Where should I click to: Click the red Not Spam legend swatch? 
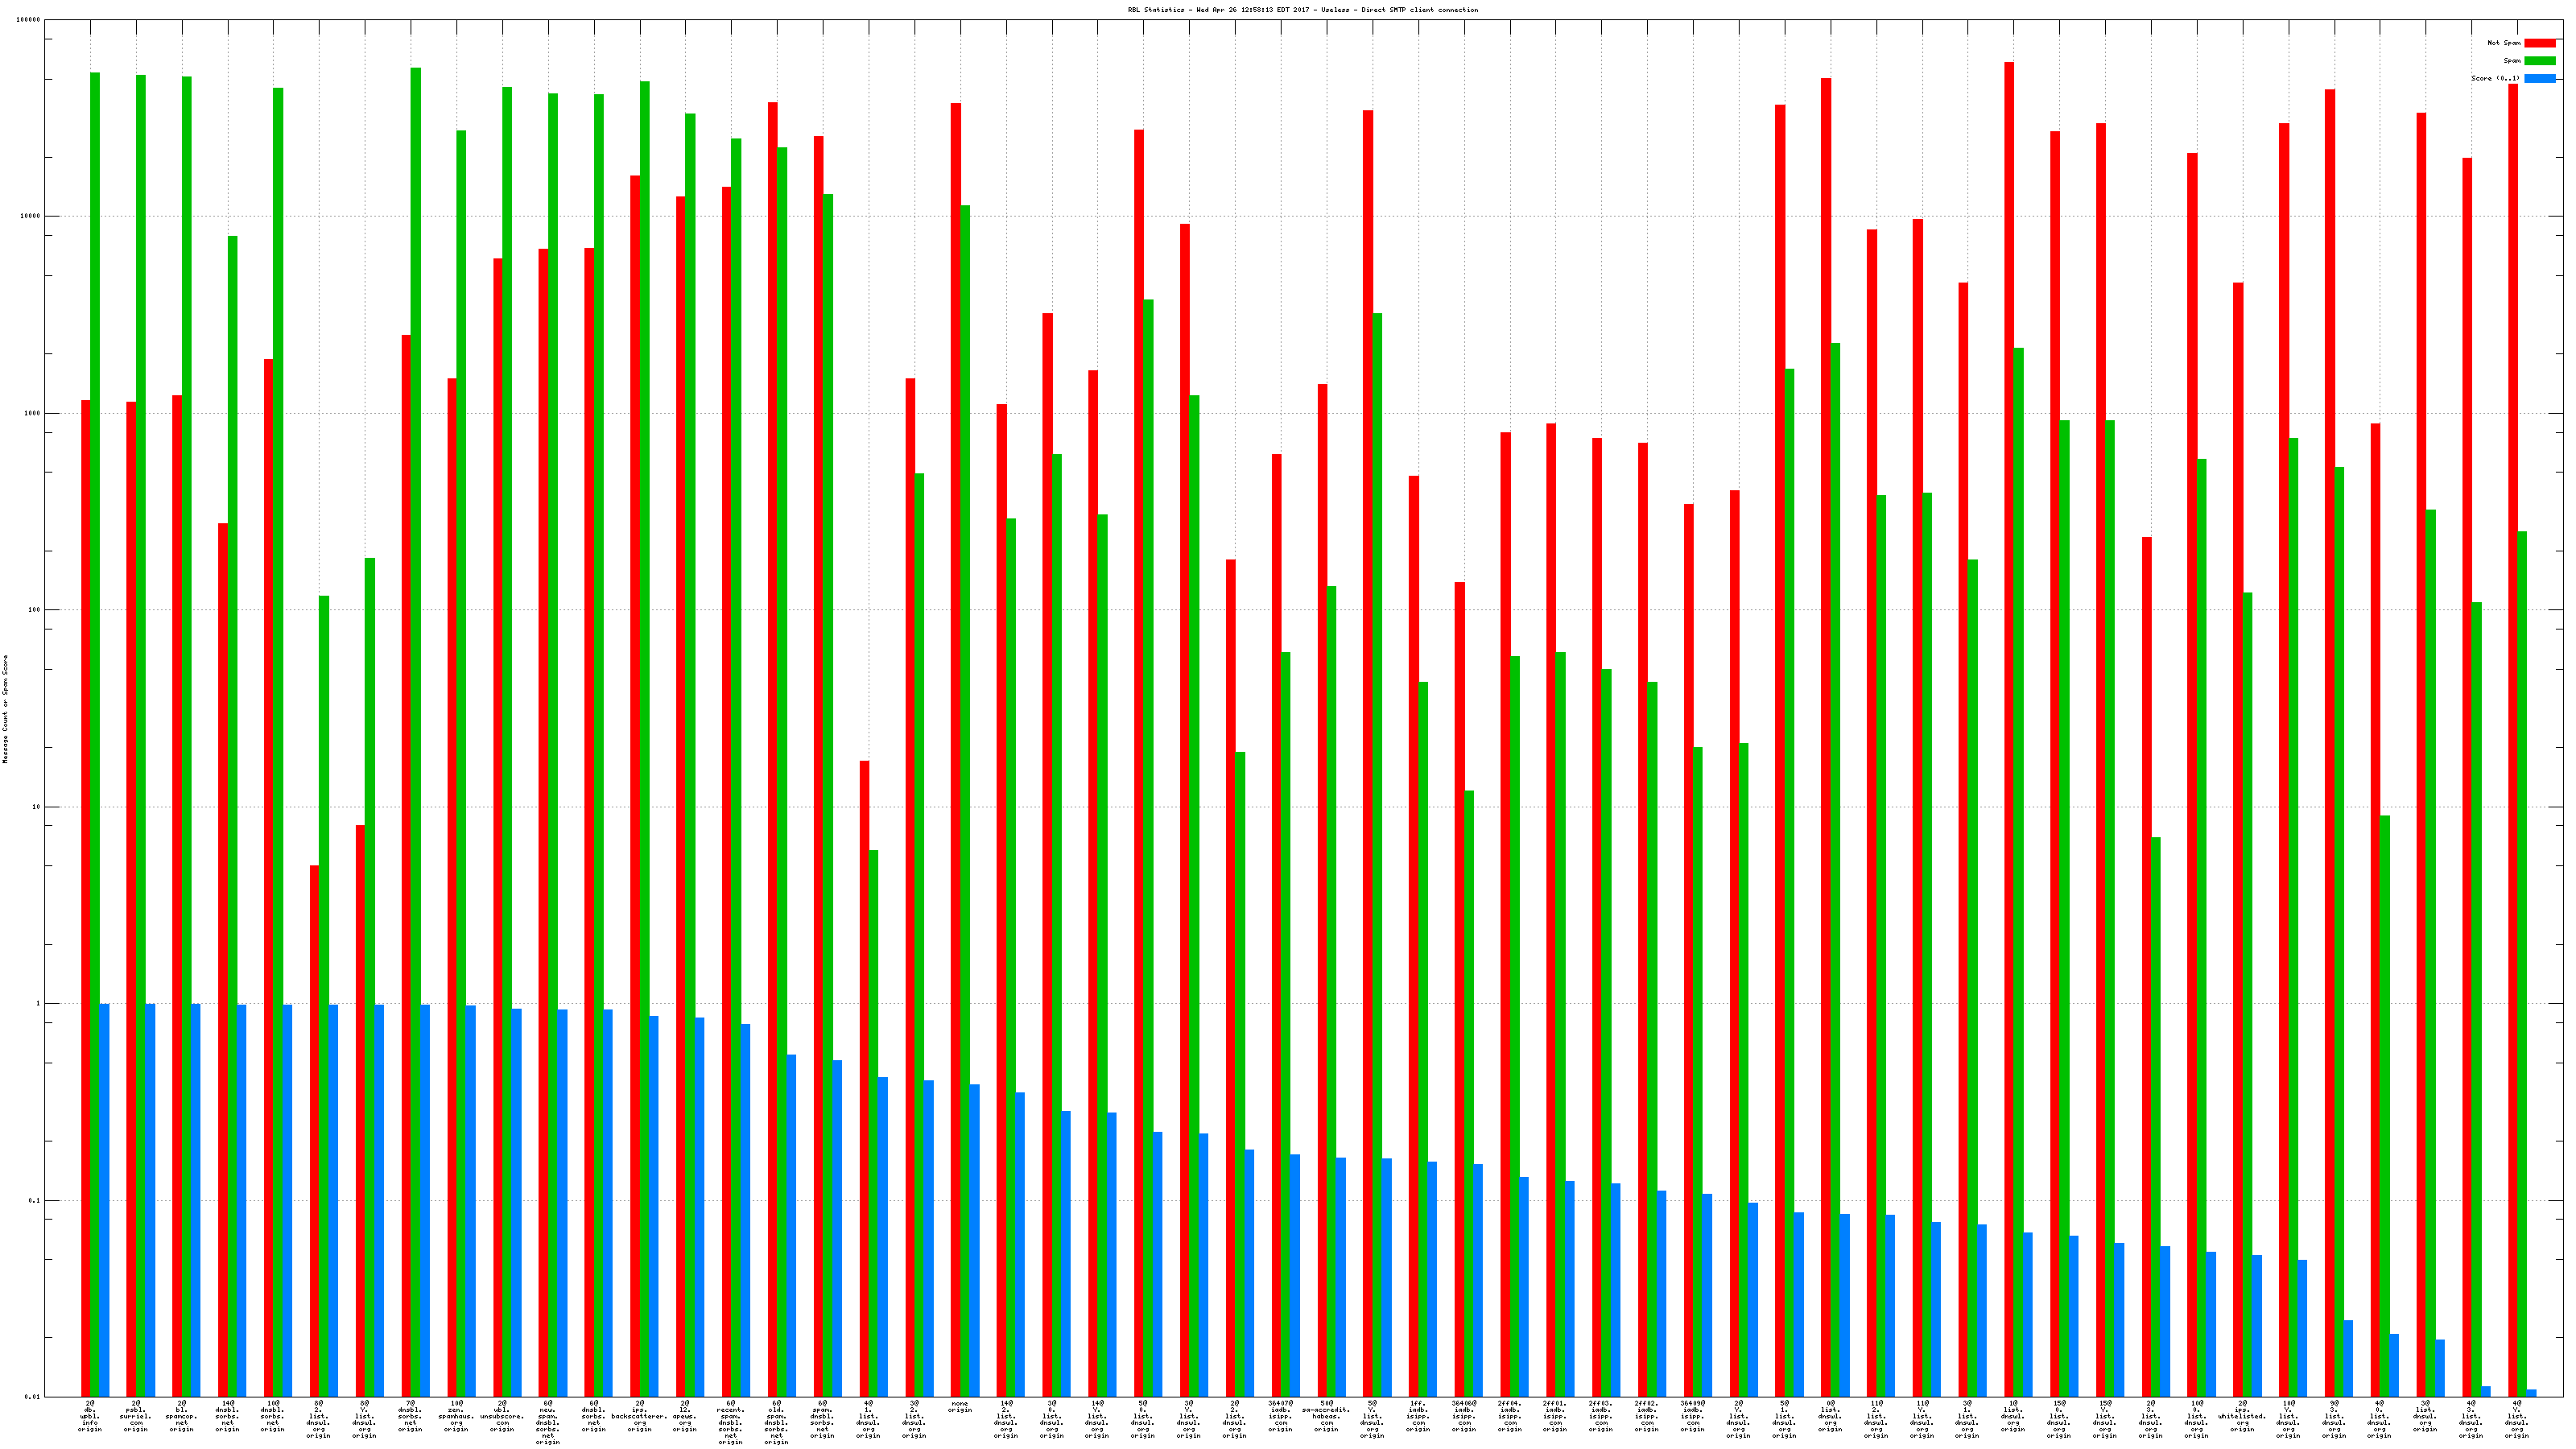coord(2539,43)
